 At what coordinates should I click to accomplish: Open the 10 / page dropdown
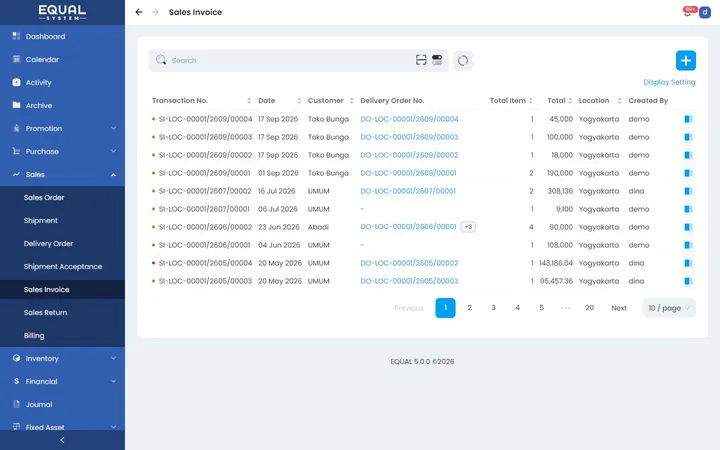tap(669, 308)
